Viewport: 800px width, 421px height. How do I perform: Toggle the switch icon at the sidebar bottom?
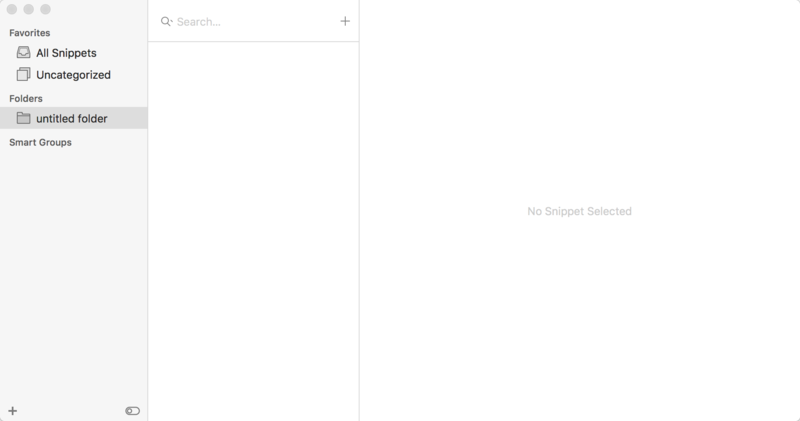[133, 410]
